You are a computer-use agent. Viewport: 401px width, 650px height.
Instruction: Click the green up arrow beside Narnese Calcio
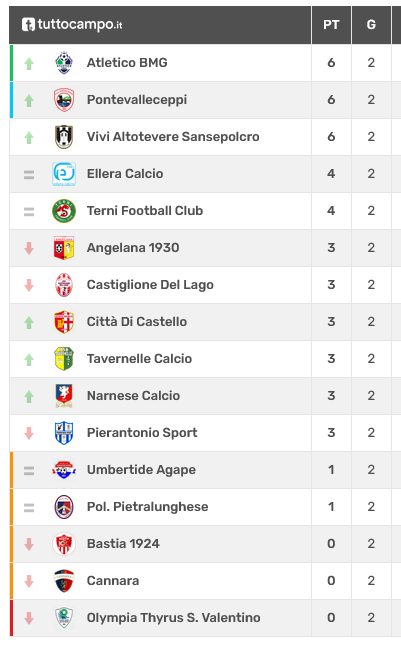point(29,396)
